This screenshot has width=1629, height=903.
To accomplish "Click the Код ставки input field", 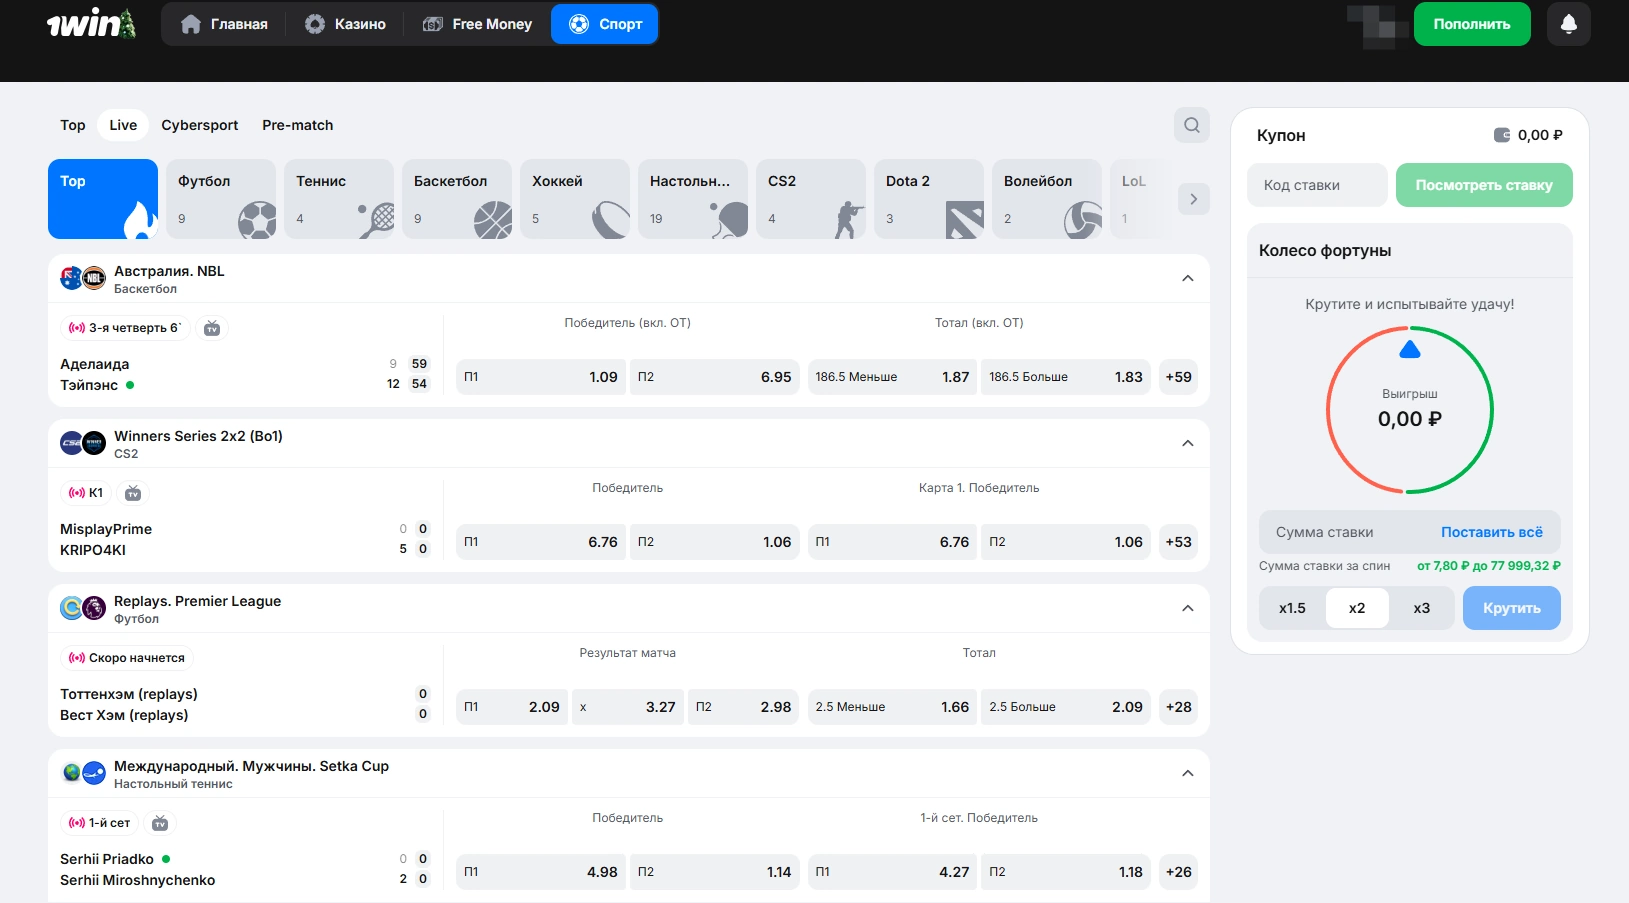I will 1317,185.
